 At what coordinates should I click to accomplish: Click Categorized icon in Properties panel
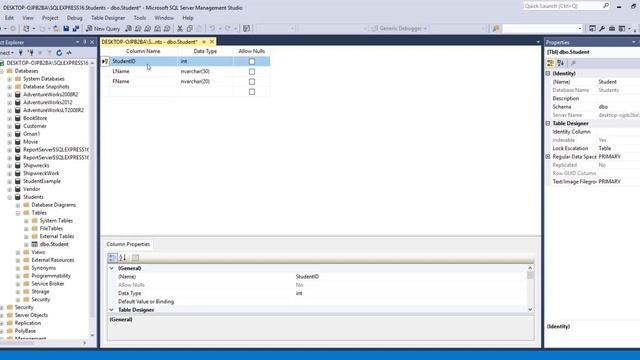pos(550,63)
